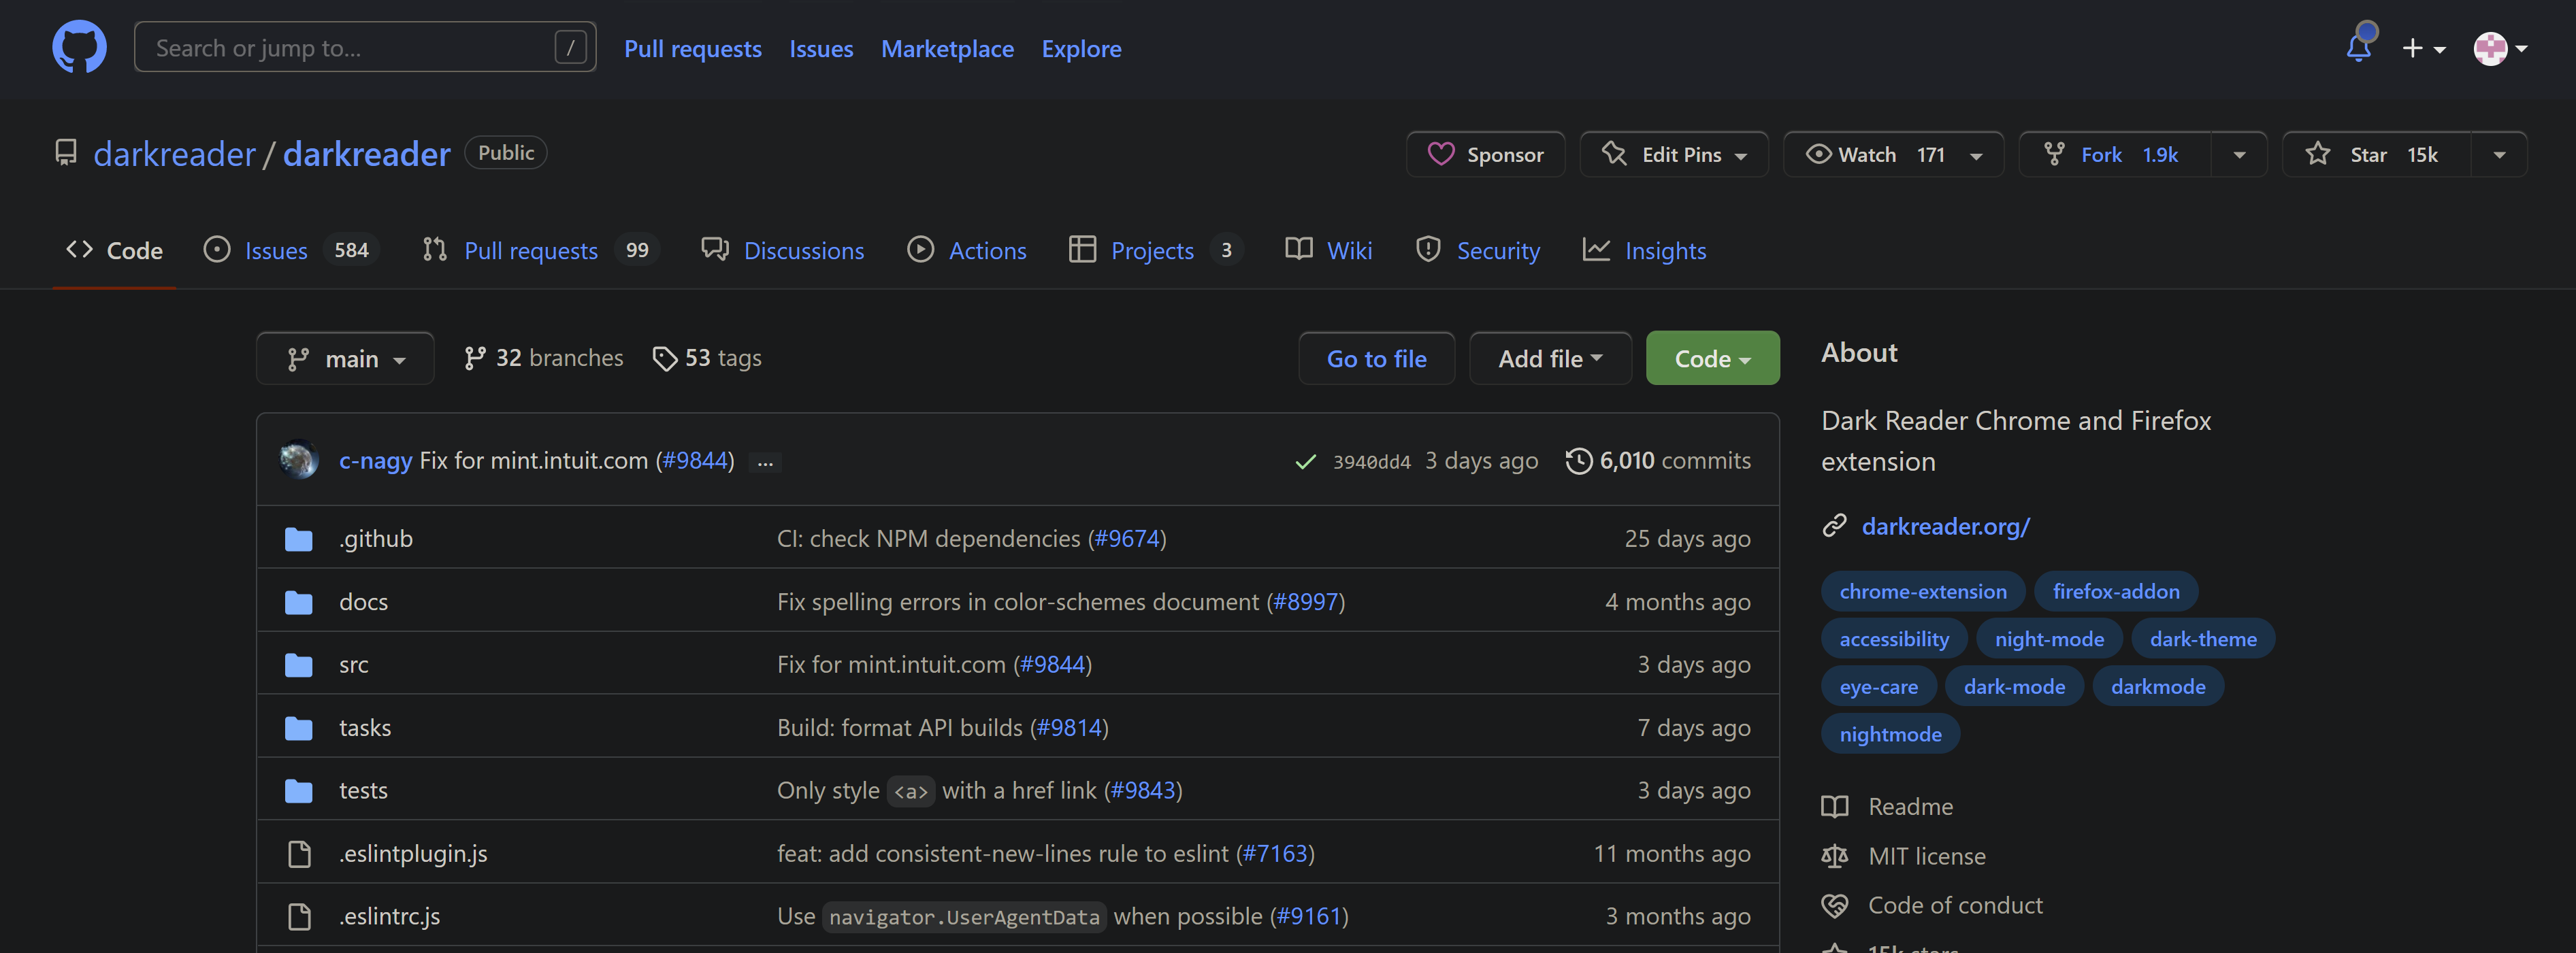Click the tests folder icon
Image resolution: width=2576 pixels, height=953 pixels.
(298, 791)
